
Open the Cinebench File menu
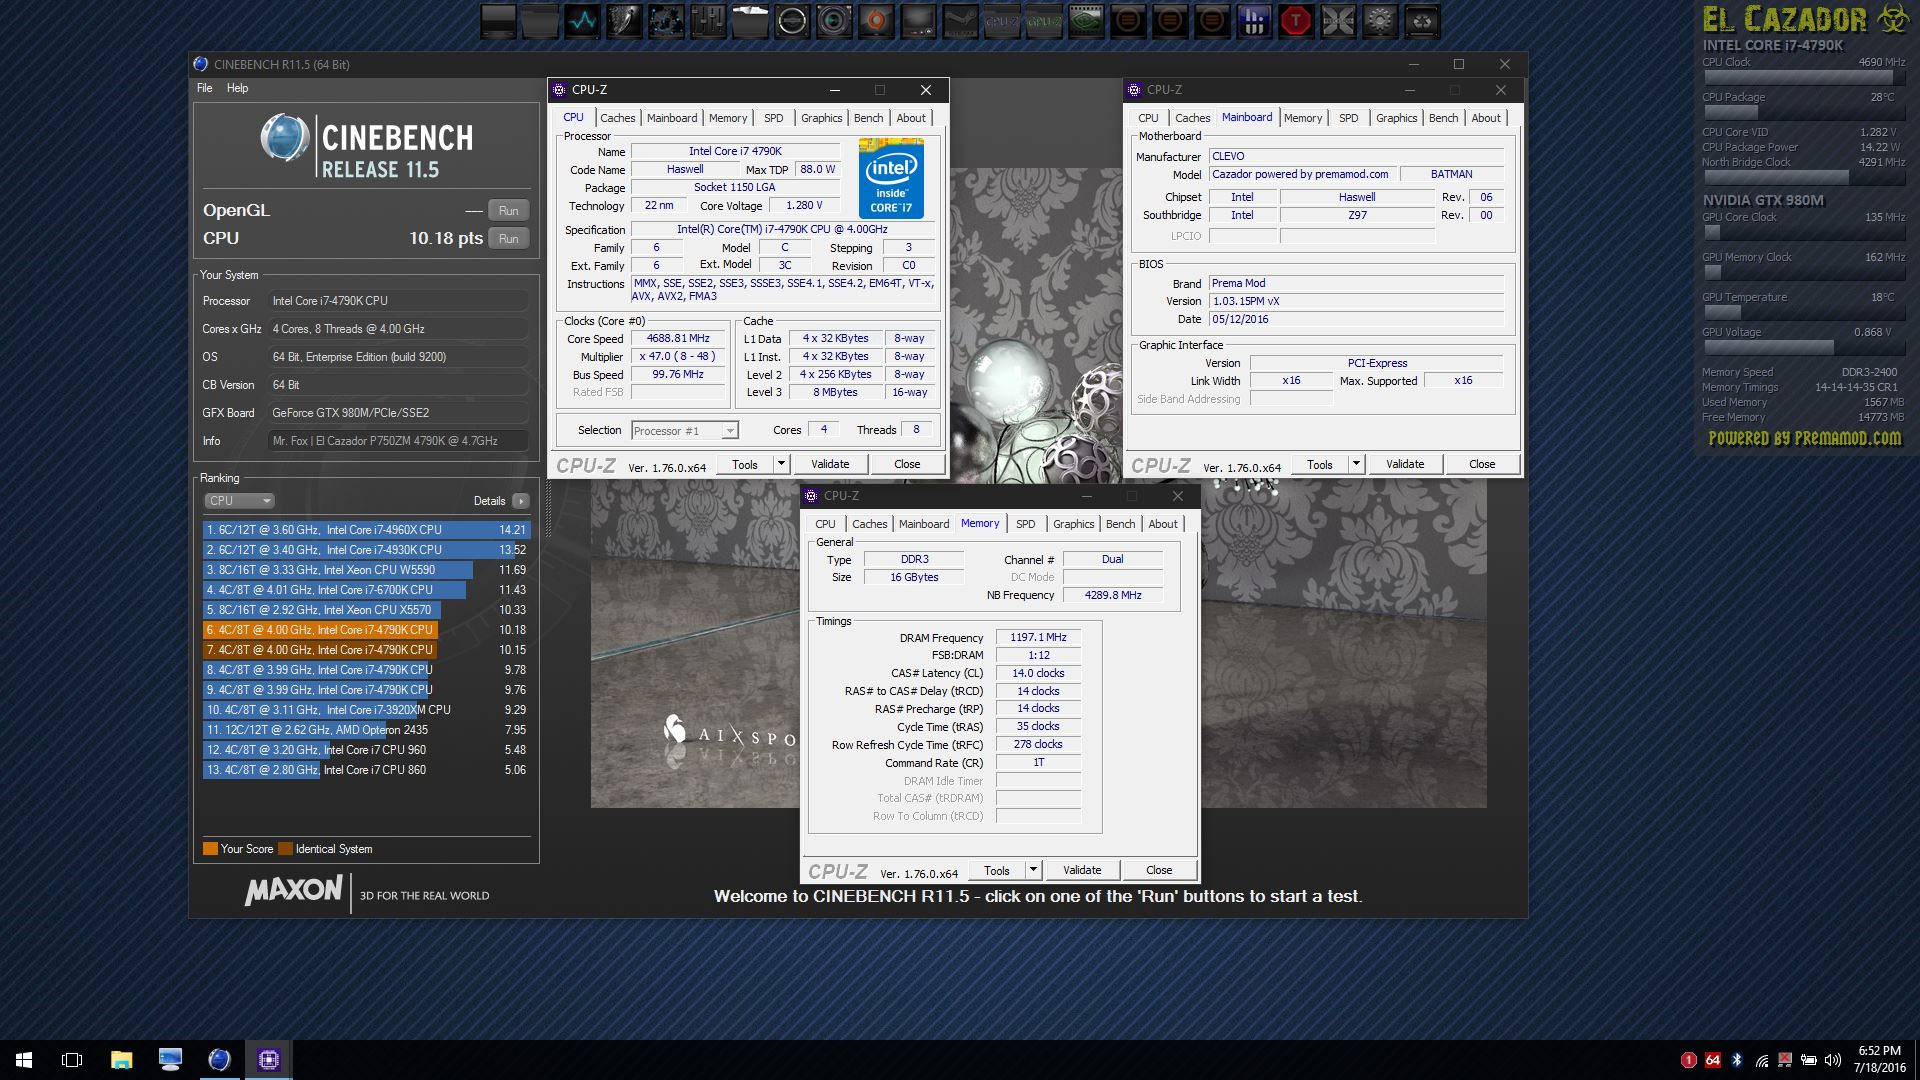coord(204,88)
